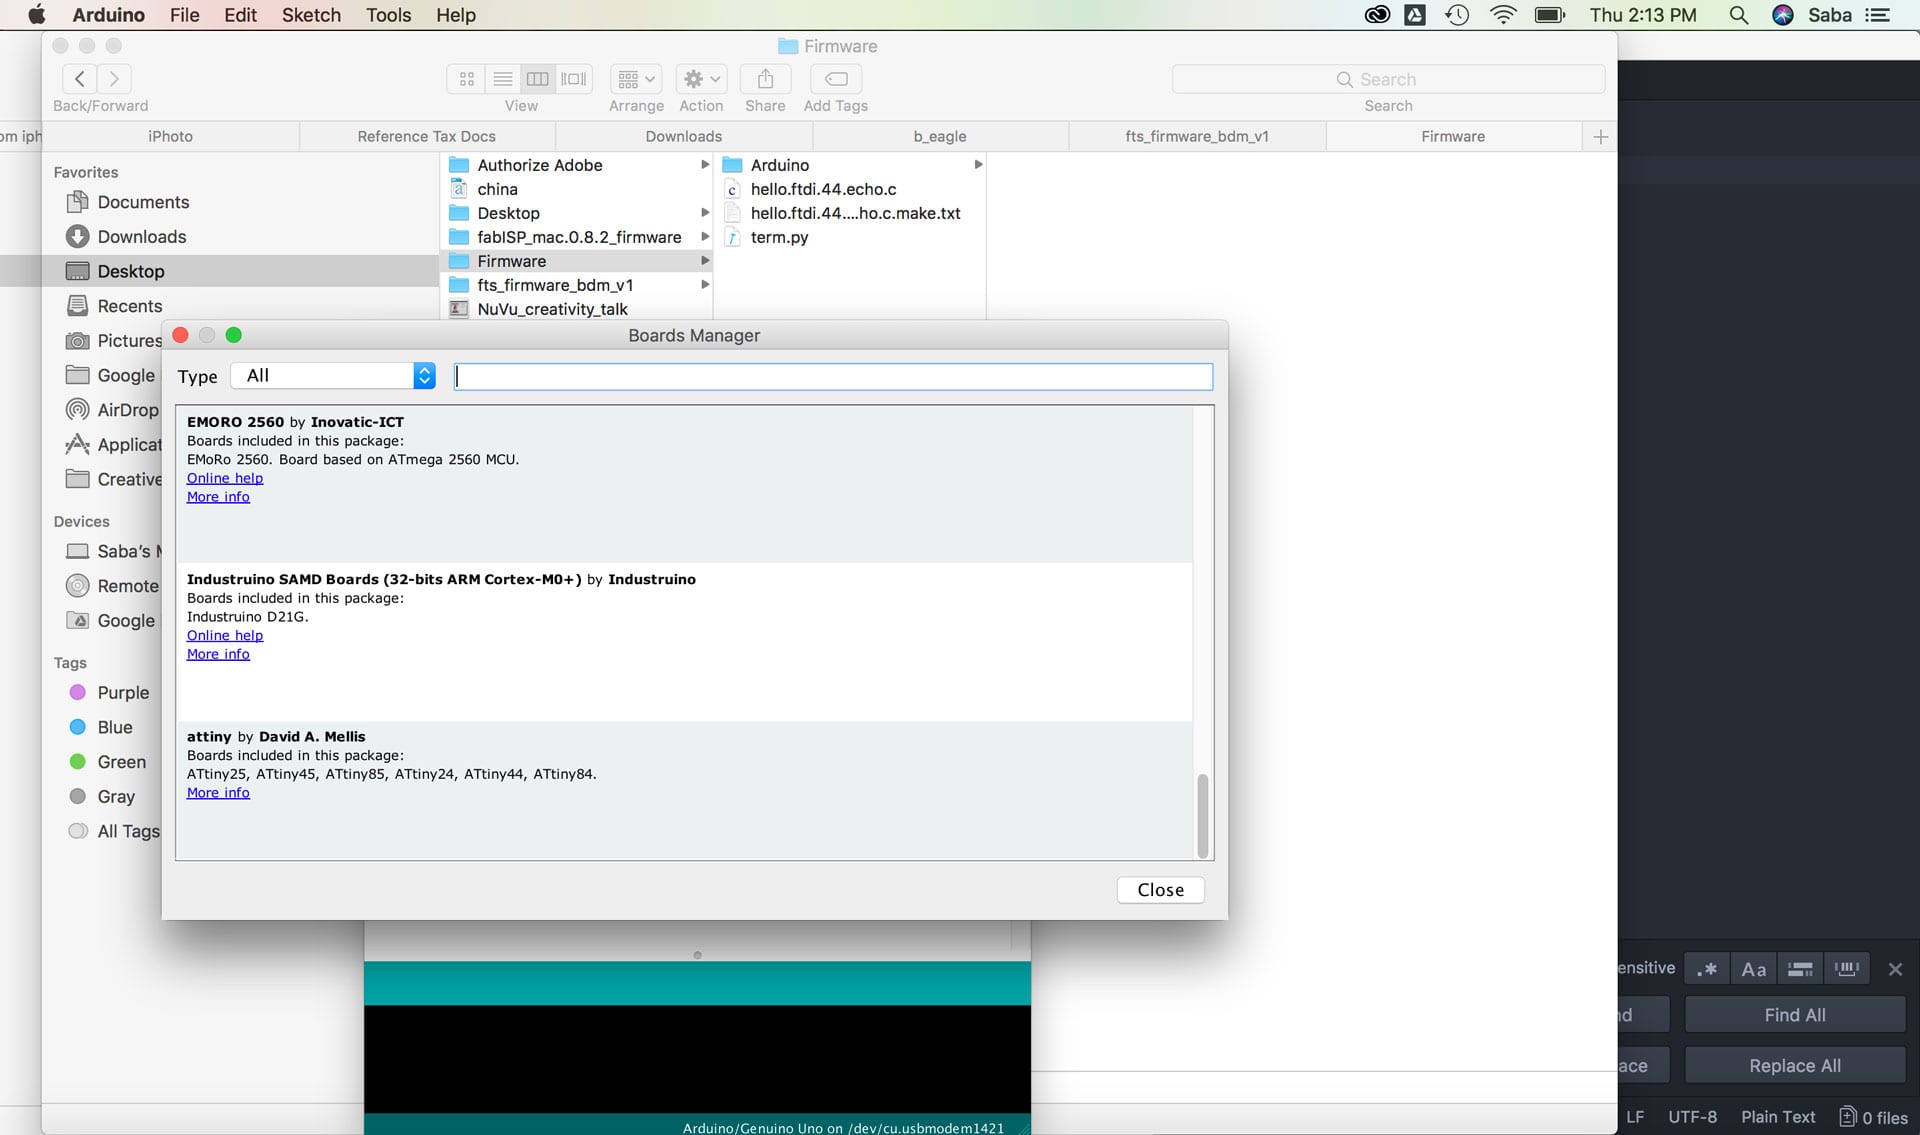The width and height of the screenshot is (1920, 1135).
Task: Open More info for attiny package
Action: [x=218, y=792]
